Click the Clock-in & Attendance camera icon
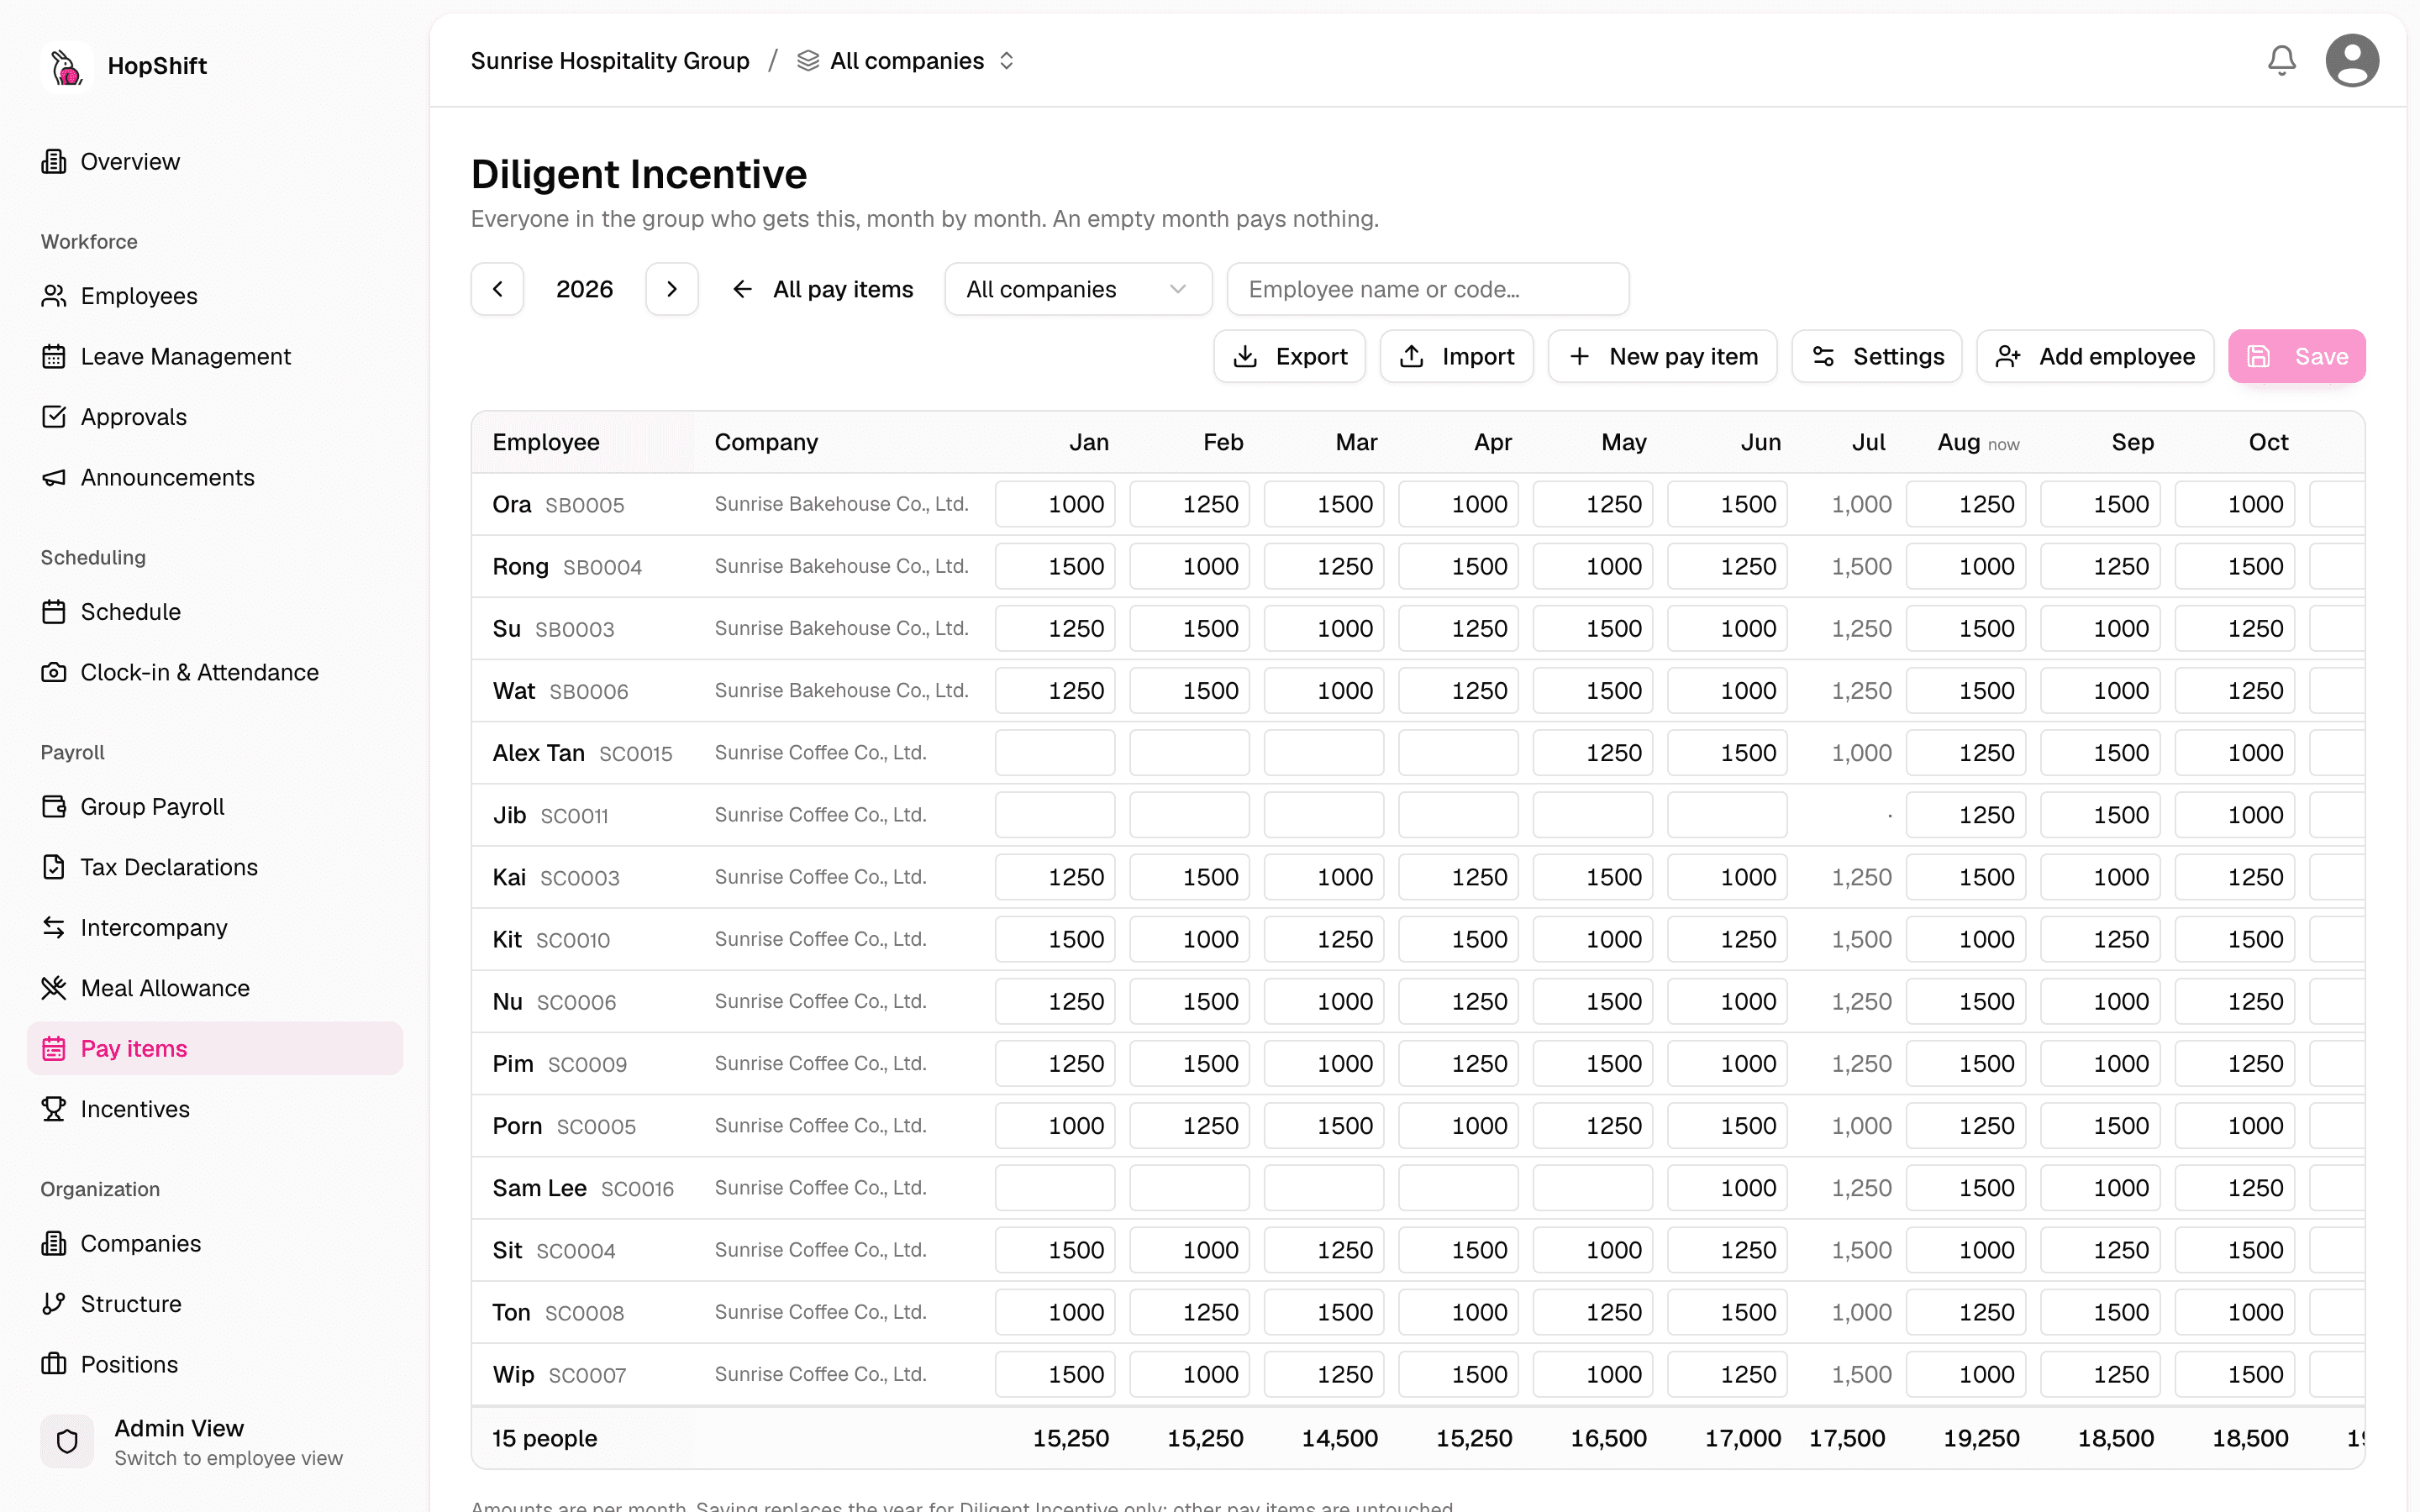 click(54, 672)
